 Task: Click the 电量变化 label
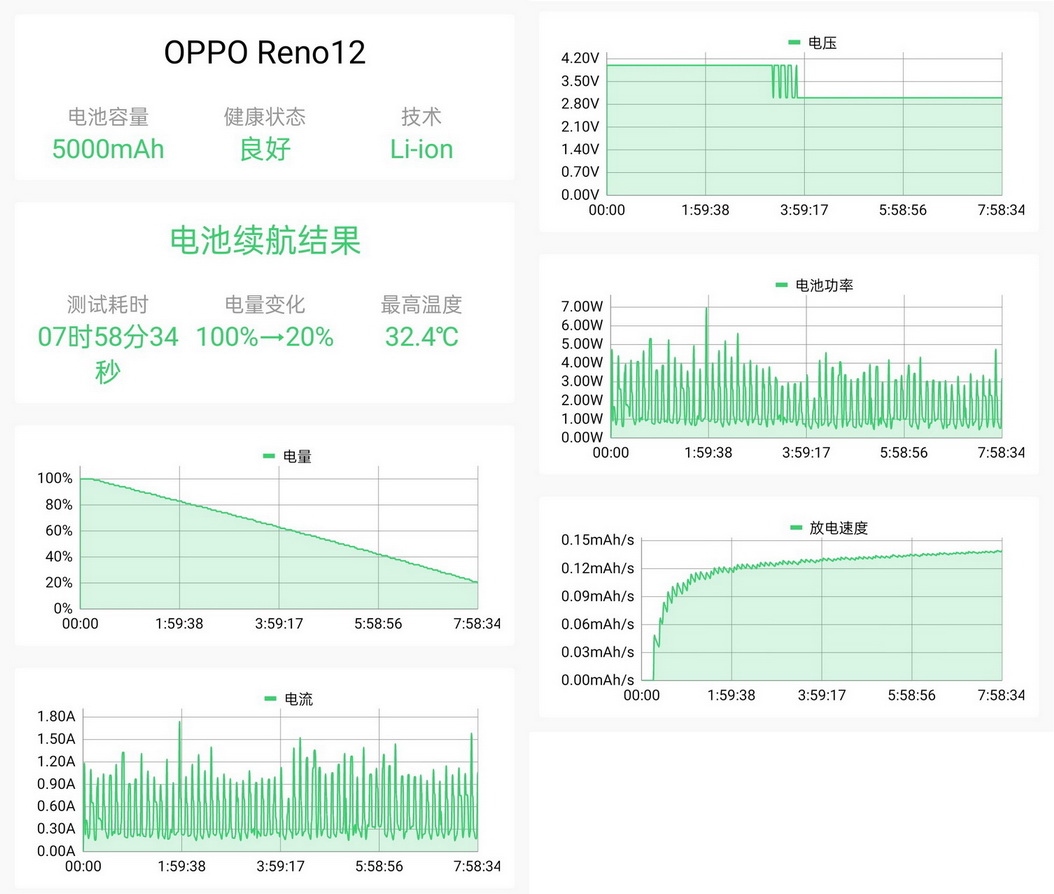265,304
